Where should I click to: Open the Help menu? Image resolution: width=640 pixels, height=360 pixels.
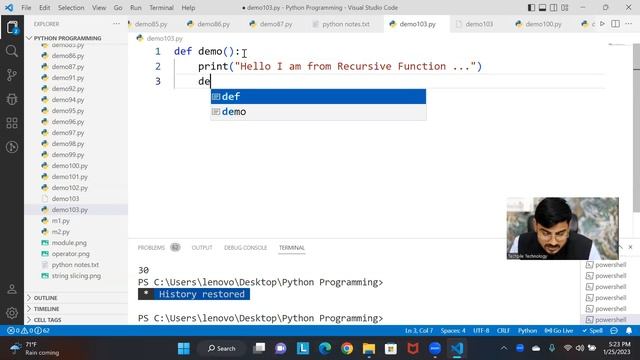(188, 8)
